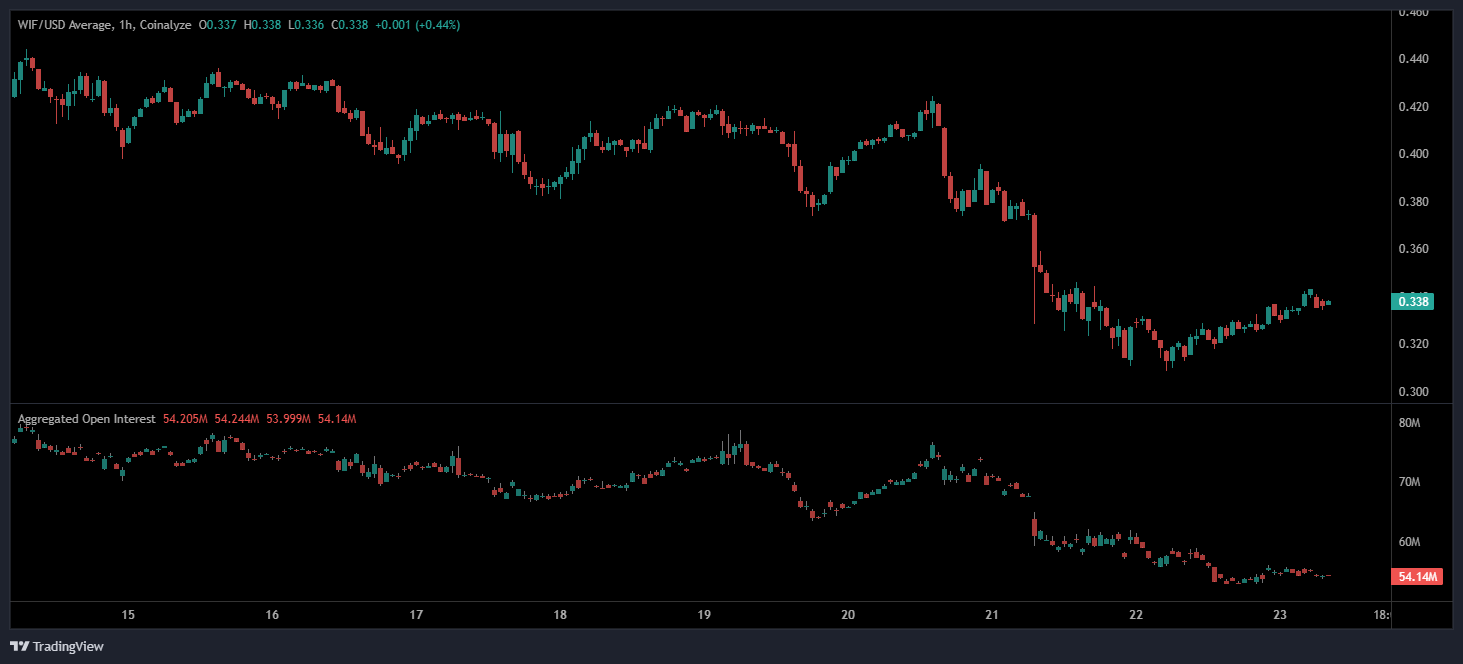This screenshot has width=1463, height=664.
Task: Select date label 23 on time axis
Action: [x=1279, y=615]
